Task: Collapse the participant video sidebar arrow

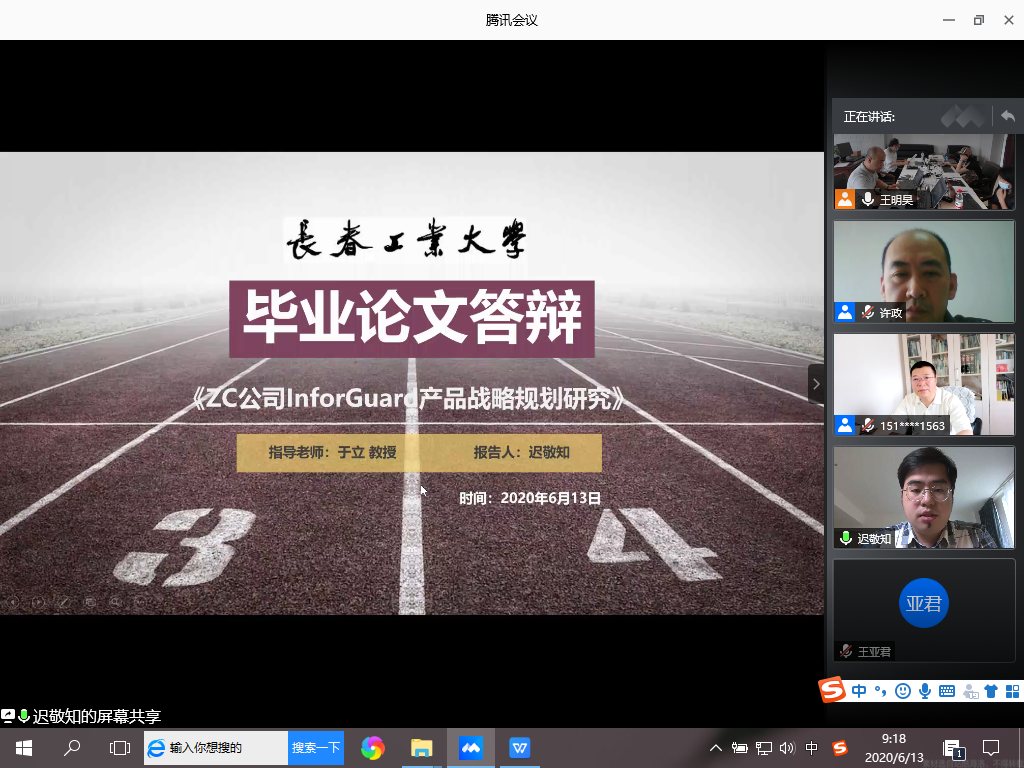Action: tap(816, 384)
